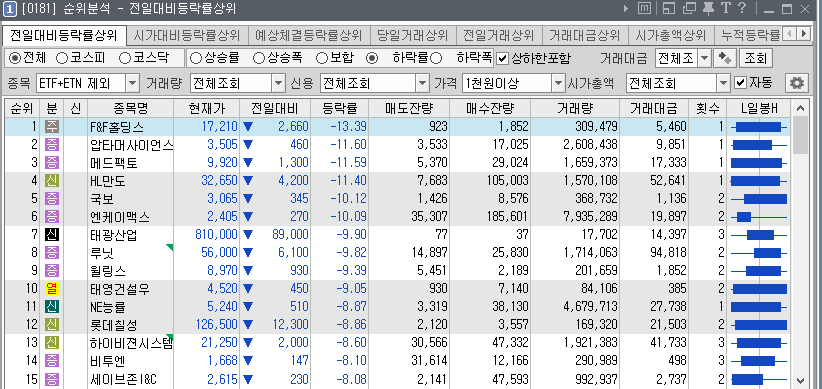Viewport: 822px width, 389px height.
Task: Open help with the question mark icon
Action: pos(741,8)
